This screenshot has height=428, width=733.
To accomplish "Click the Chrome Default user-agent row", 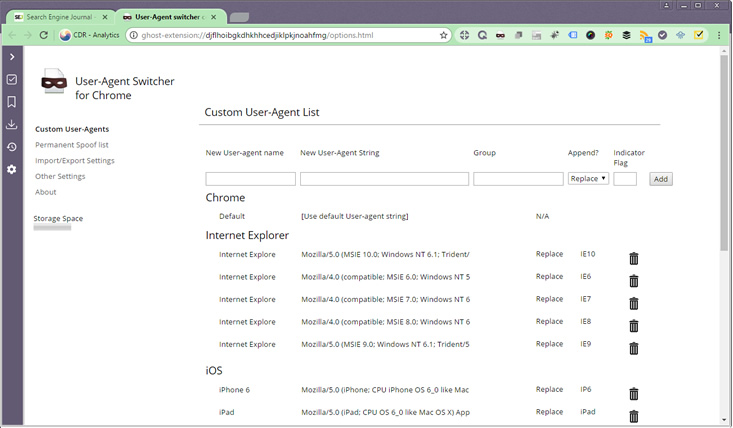I will pos(383,216).
